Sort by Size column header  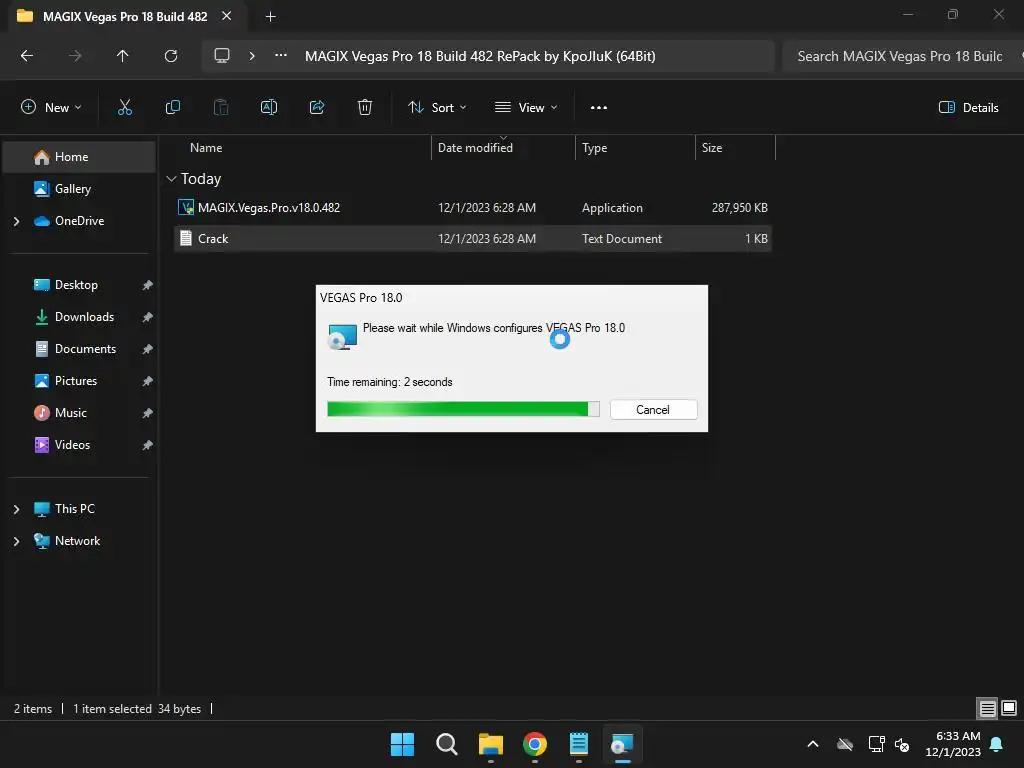click(712, 148)
